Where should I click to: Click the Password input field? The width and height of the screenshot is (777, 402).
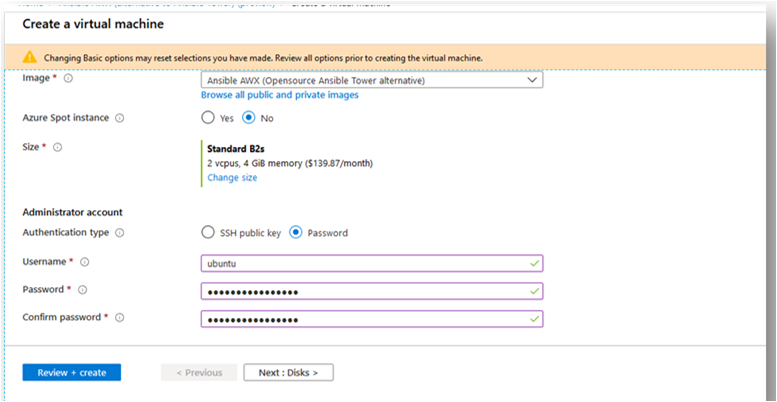(372, 291)
